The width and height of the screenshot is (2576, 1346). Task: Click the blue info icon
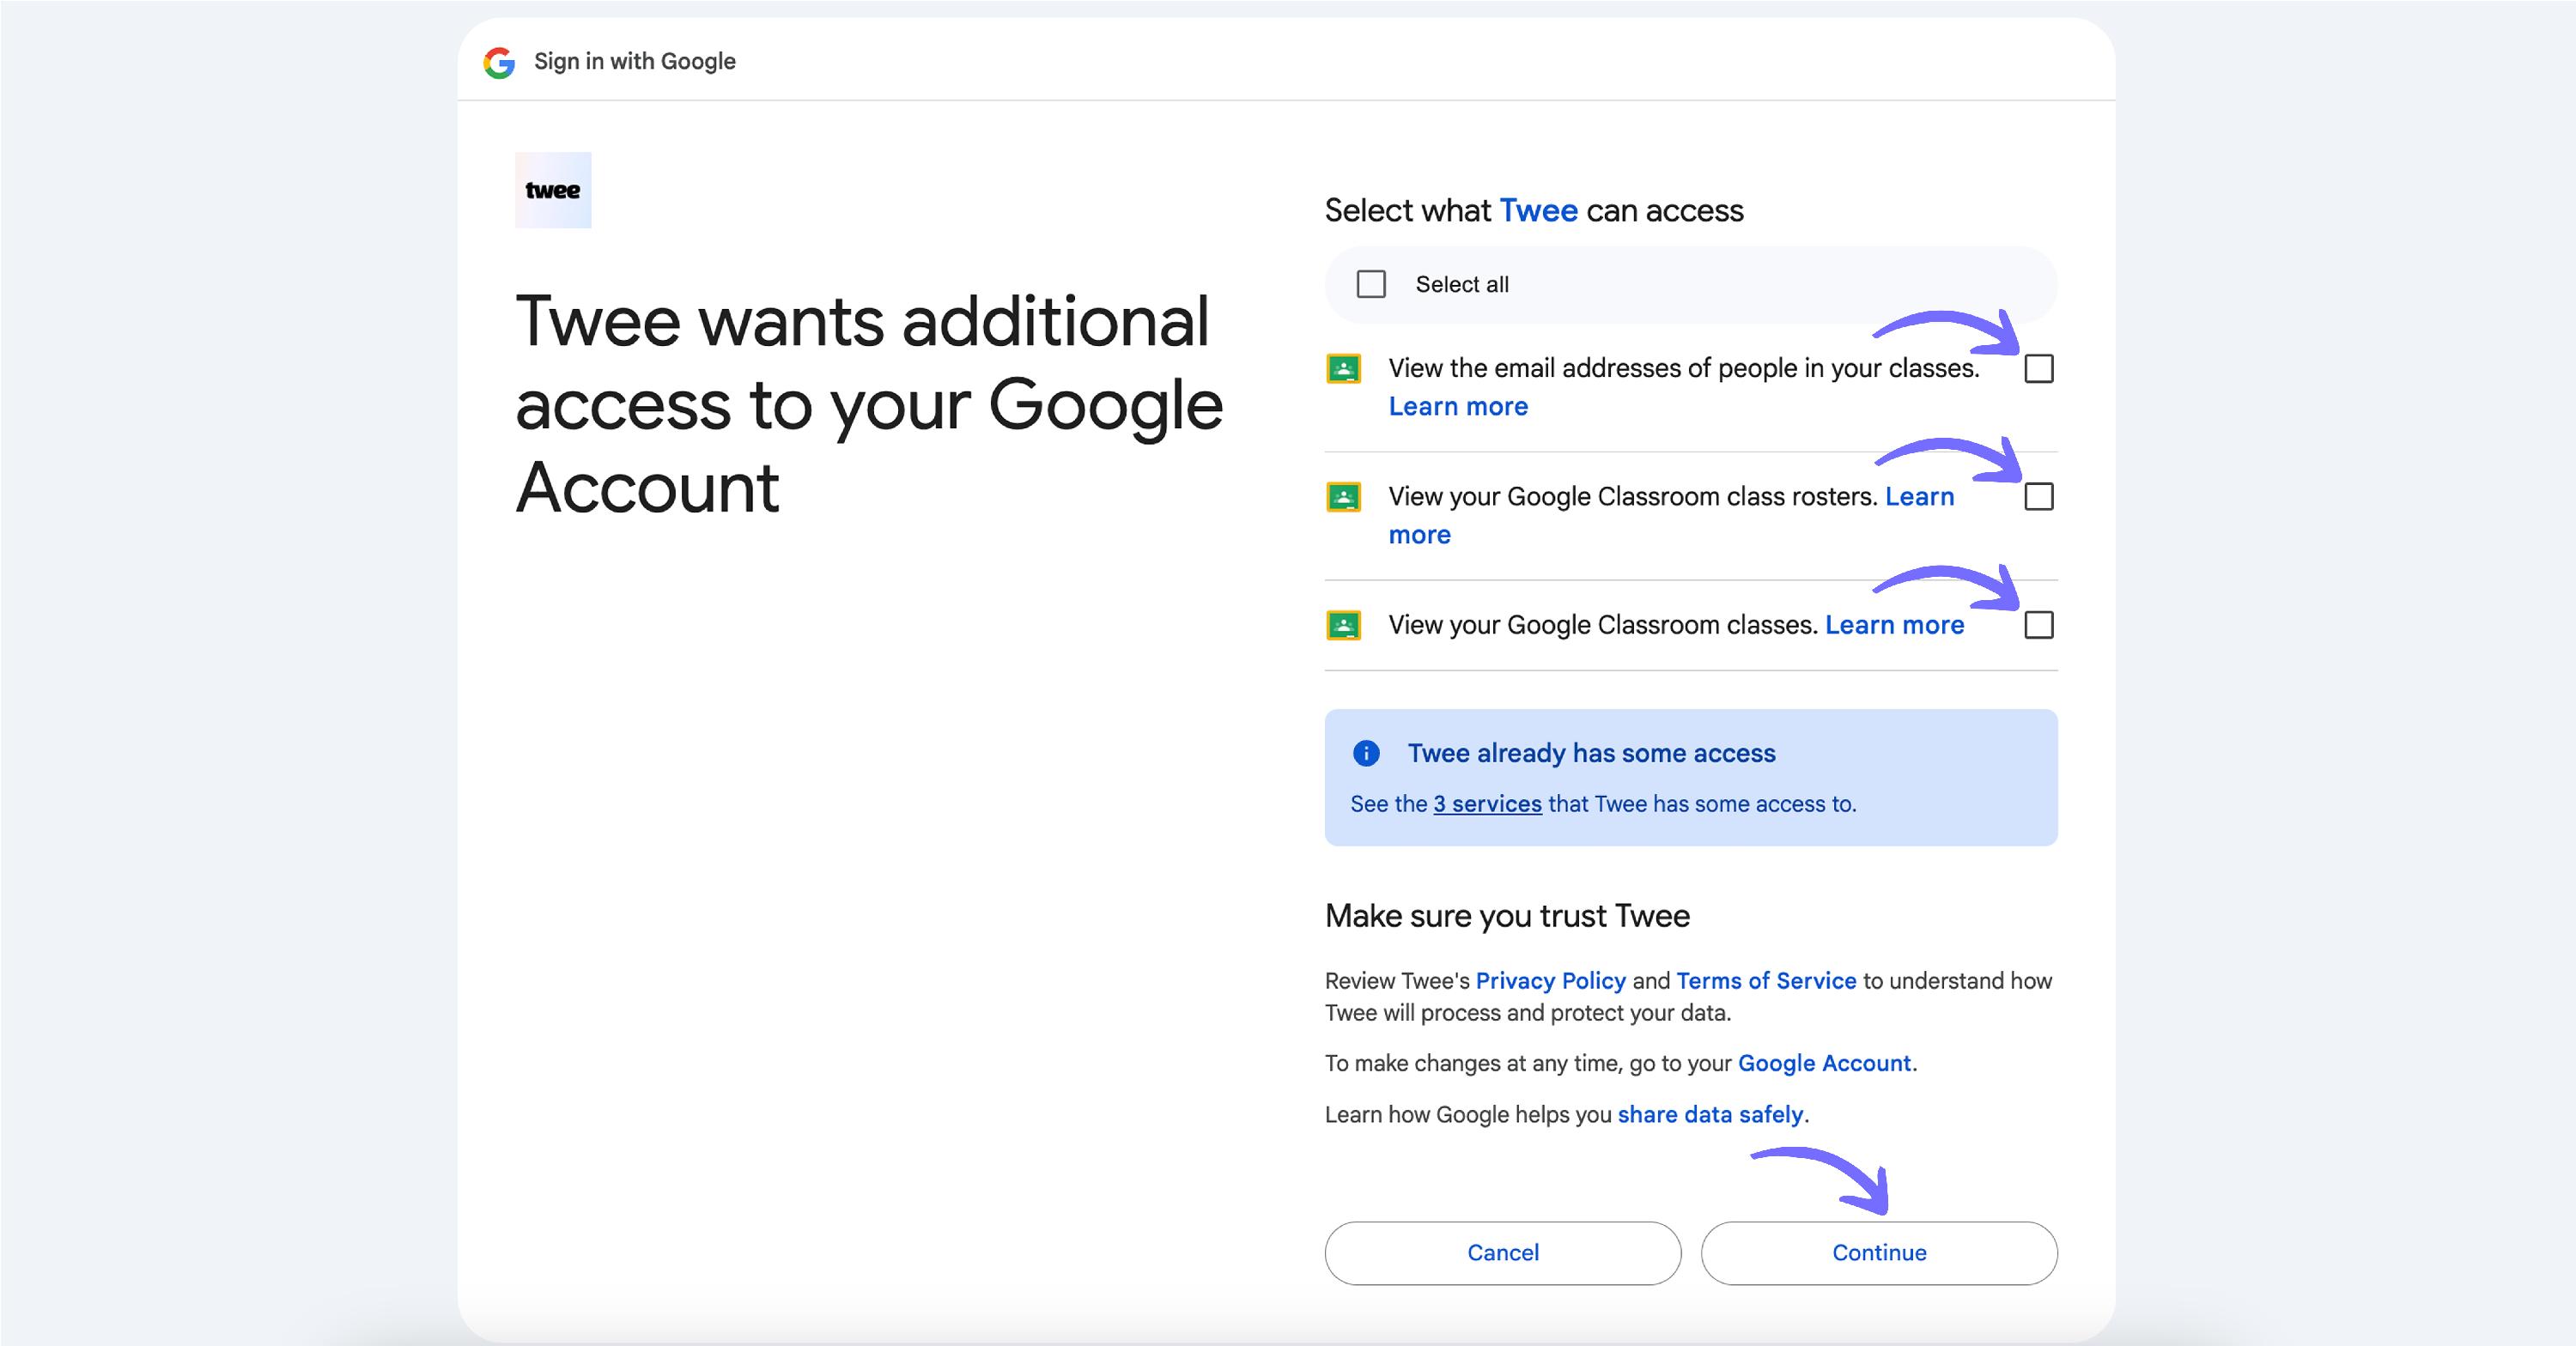point(1366,753)
